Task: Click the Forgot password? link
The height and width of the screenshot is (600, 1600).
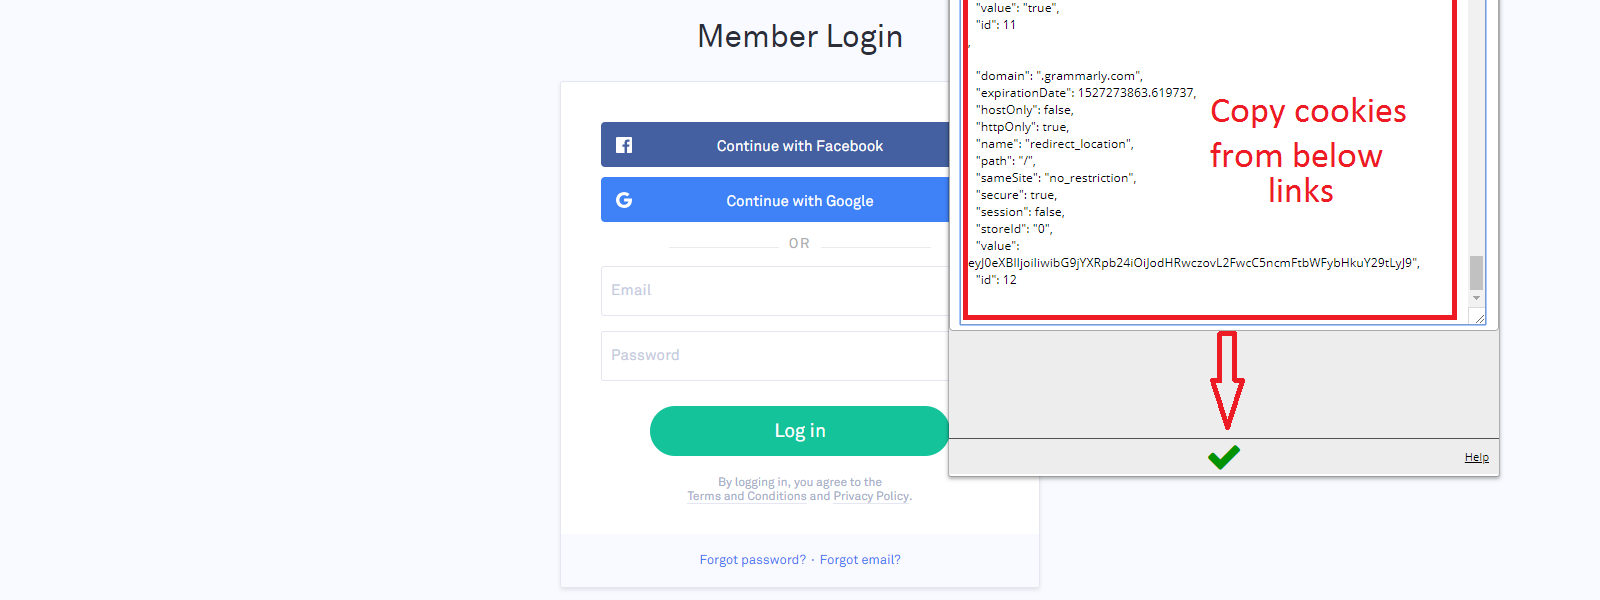Action: pyautogui.click(x=752, y=560)
